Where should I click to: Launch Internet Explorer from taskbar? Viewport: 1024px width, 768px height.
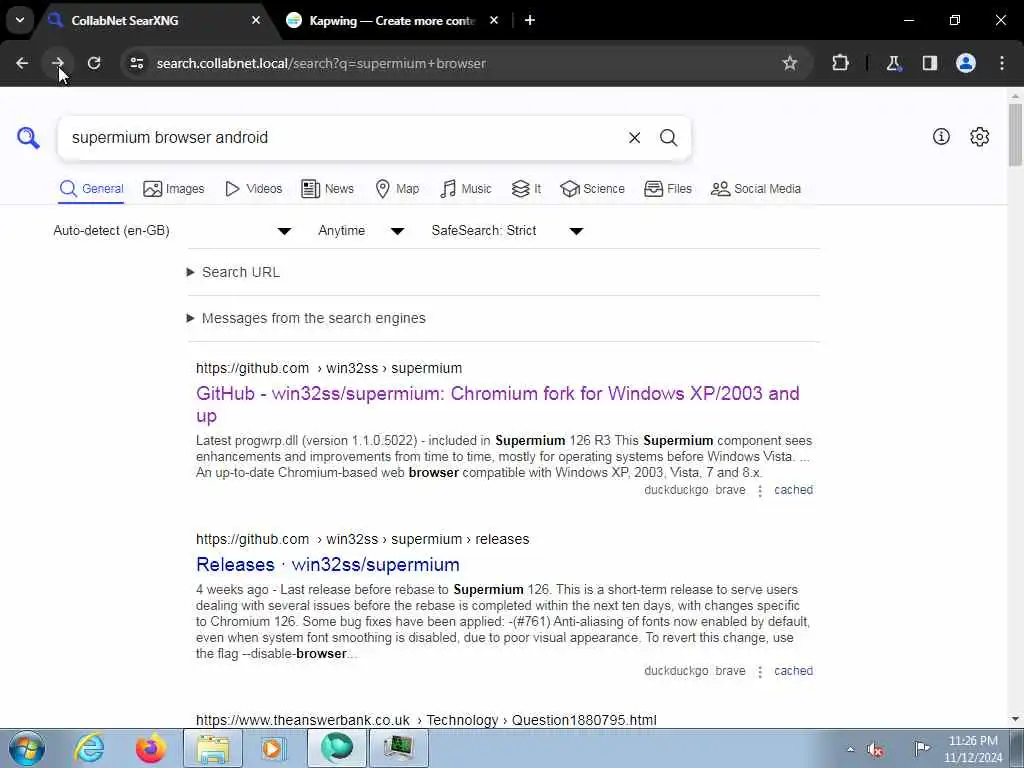(x=89, y=748)
